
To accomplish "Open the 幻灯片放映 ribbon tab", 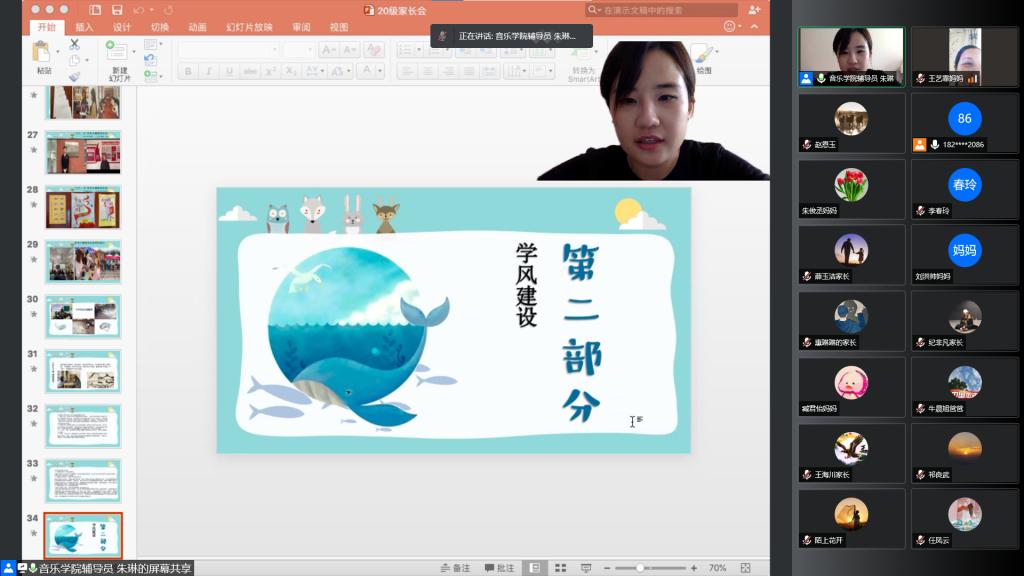I will coord(249,27).
